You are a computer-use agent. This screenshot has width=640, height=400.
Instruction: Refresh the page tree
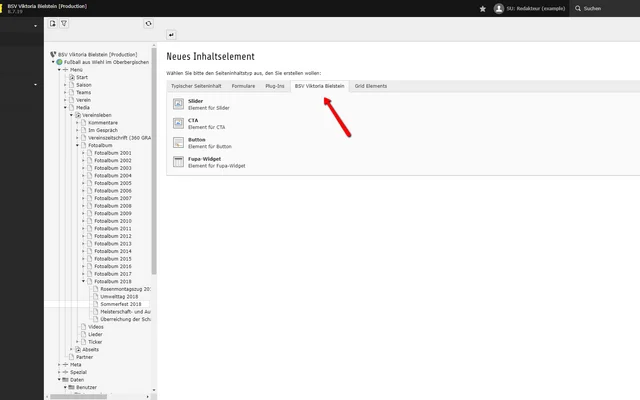pos(148,22)
